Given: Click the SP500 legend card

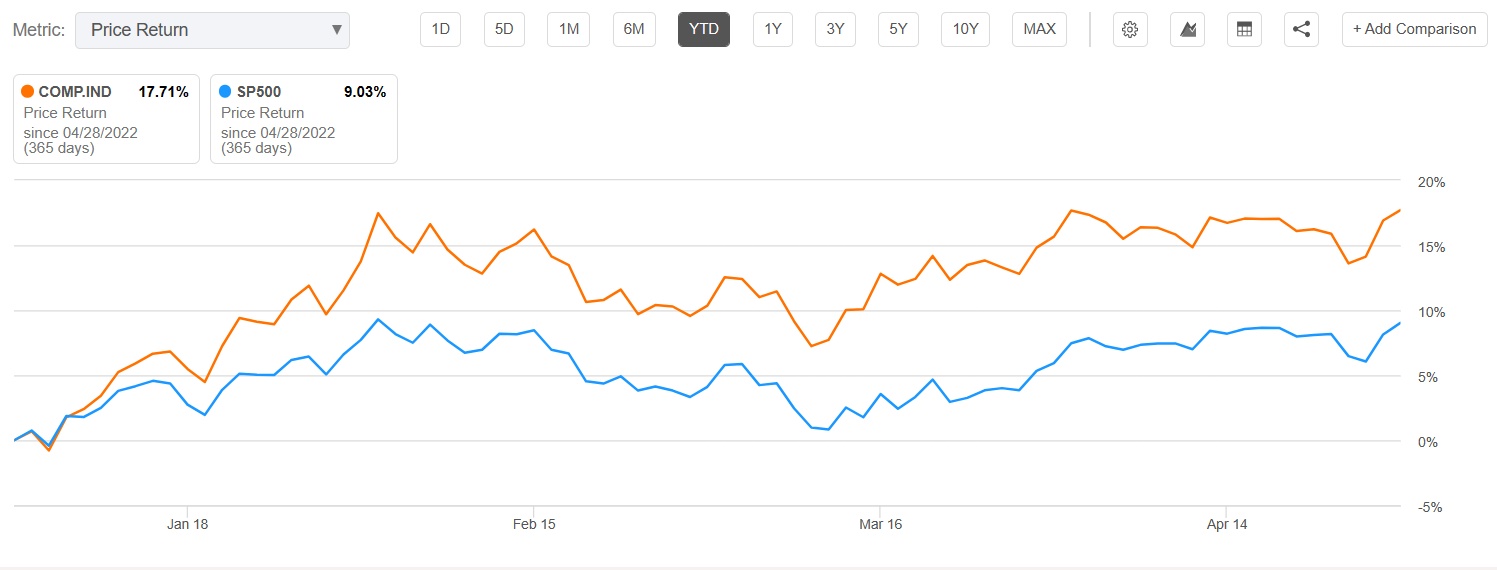Looking at the screenshot, I should click(303, 118).
